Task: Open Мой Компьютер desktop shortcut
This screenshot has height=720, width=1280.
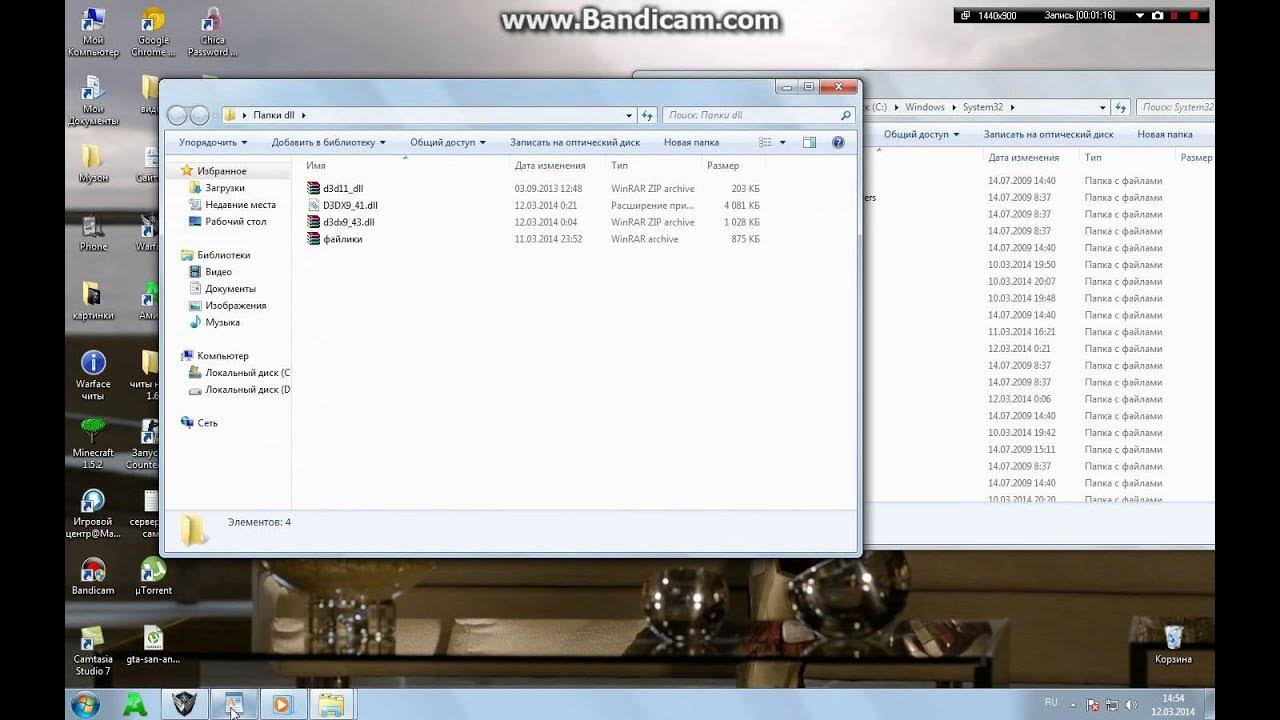Action: pos(93,33)
